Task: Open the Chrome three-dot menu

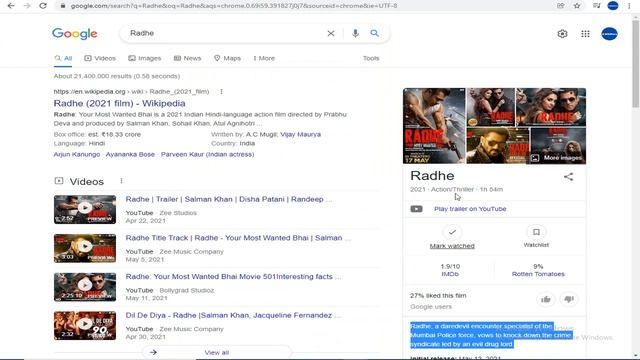Action: pos(629,6)
